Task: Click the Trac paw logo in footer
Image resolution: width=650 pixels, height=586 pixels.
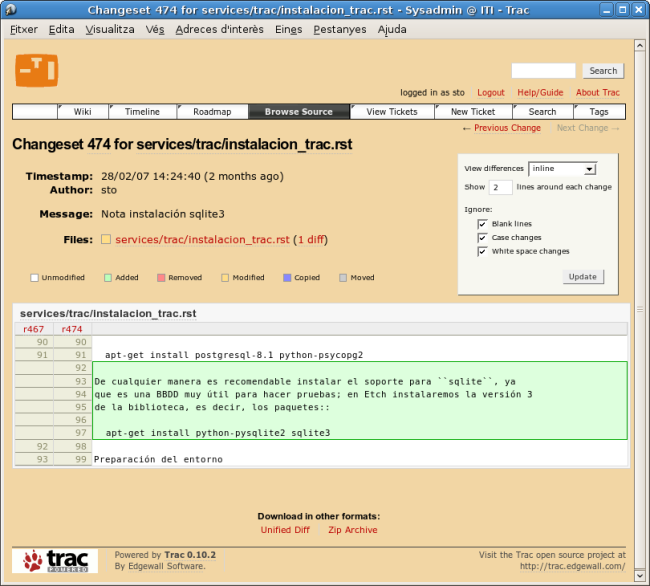Action: (x=55, y=561)
